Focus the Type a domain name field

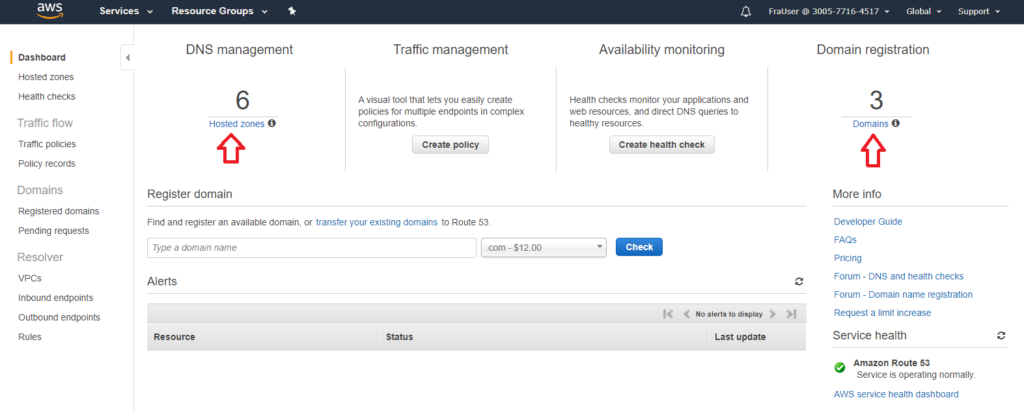click(x=311, y=247)
